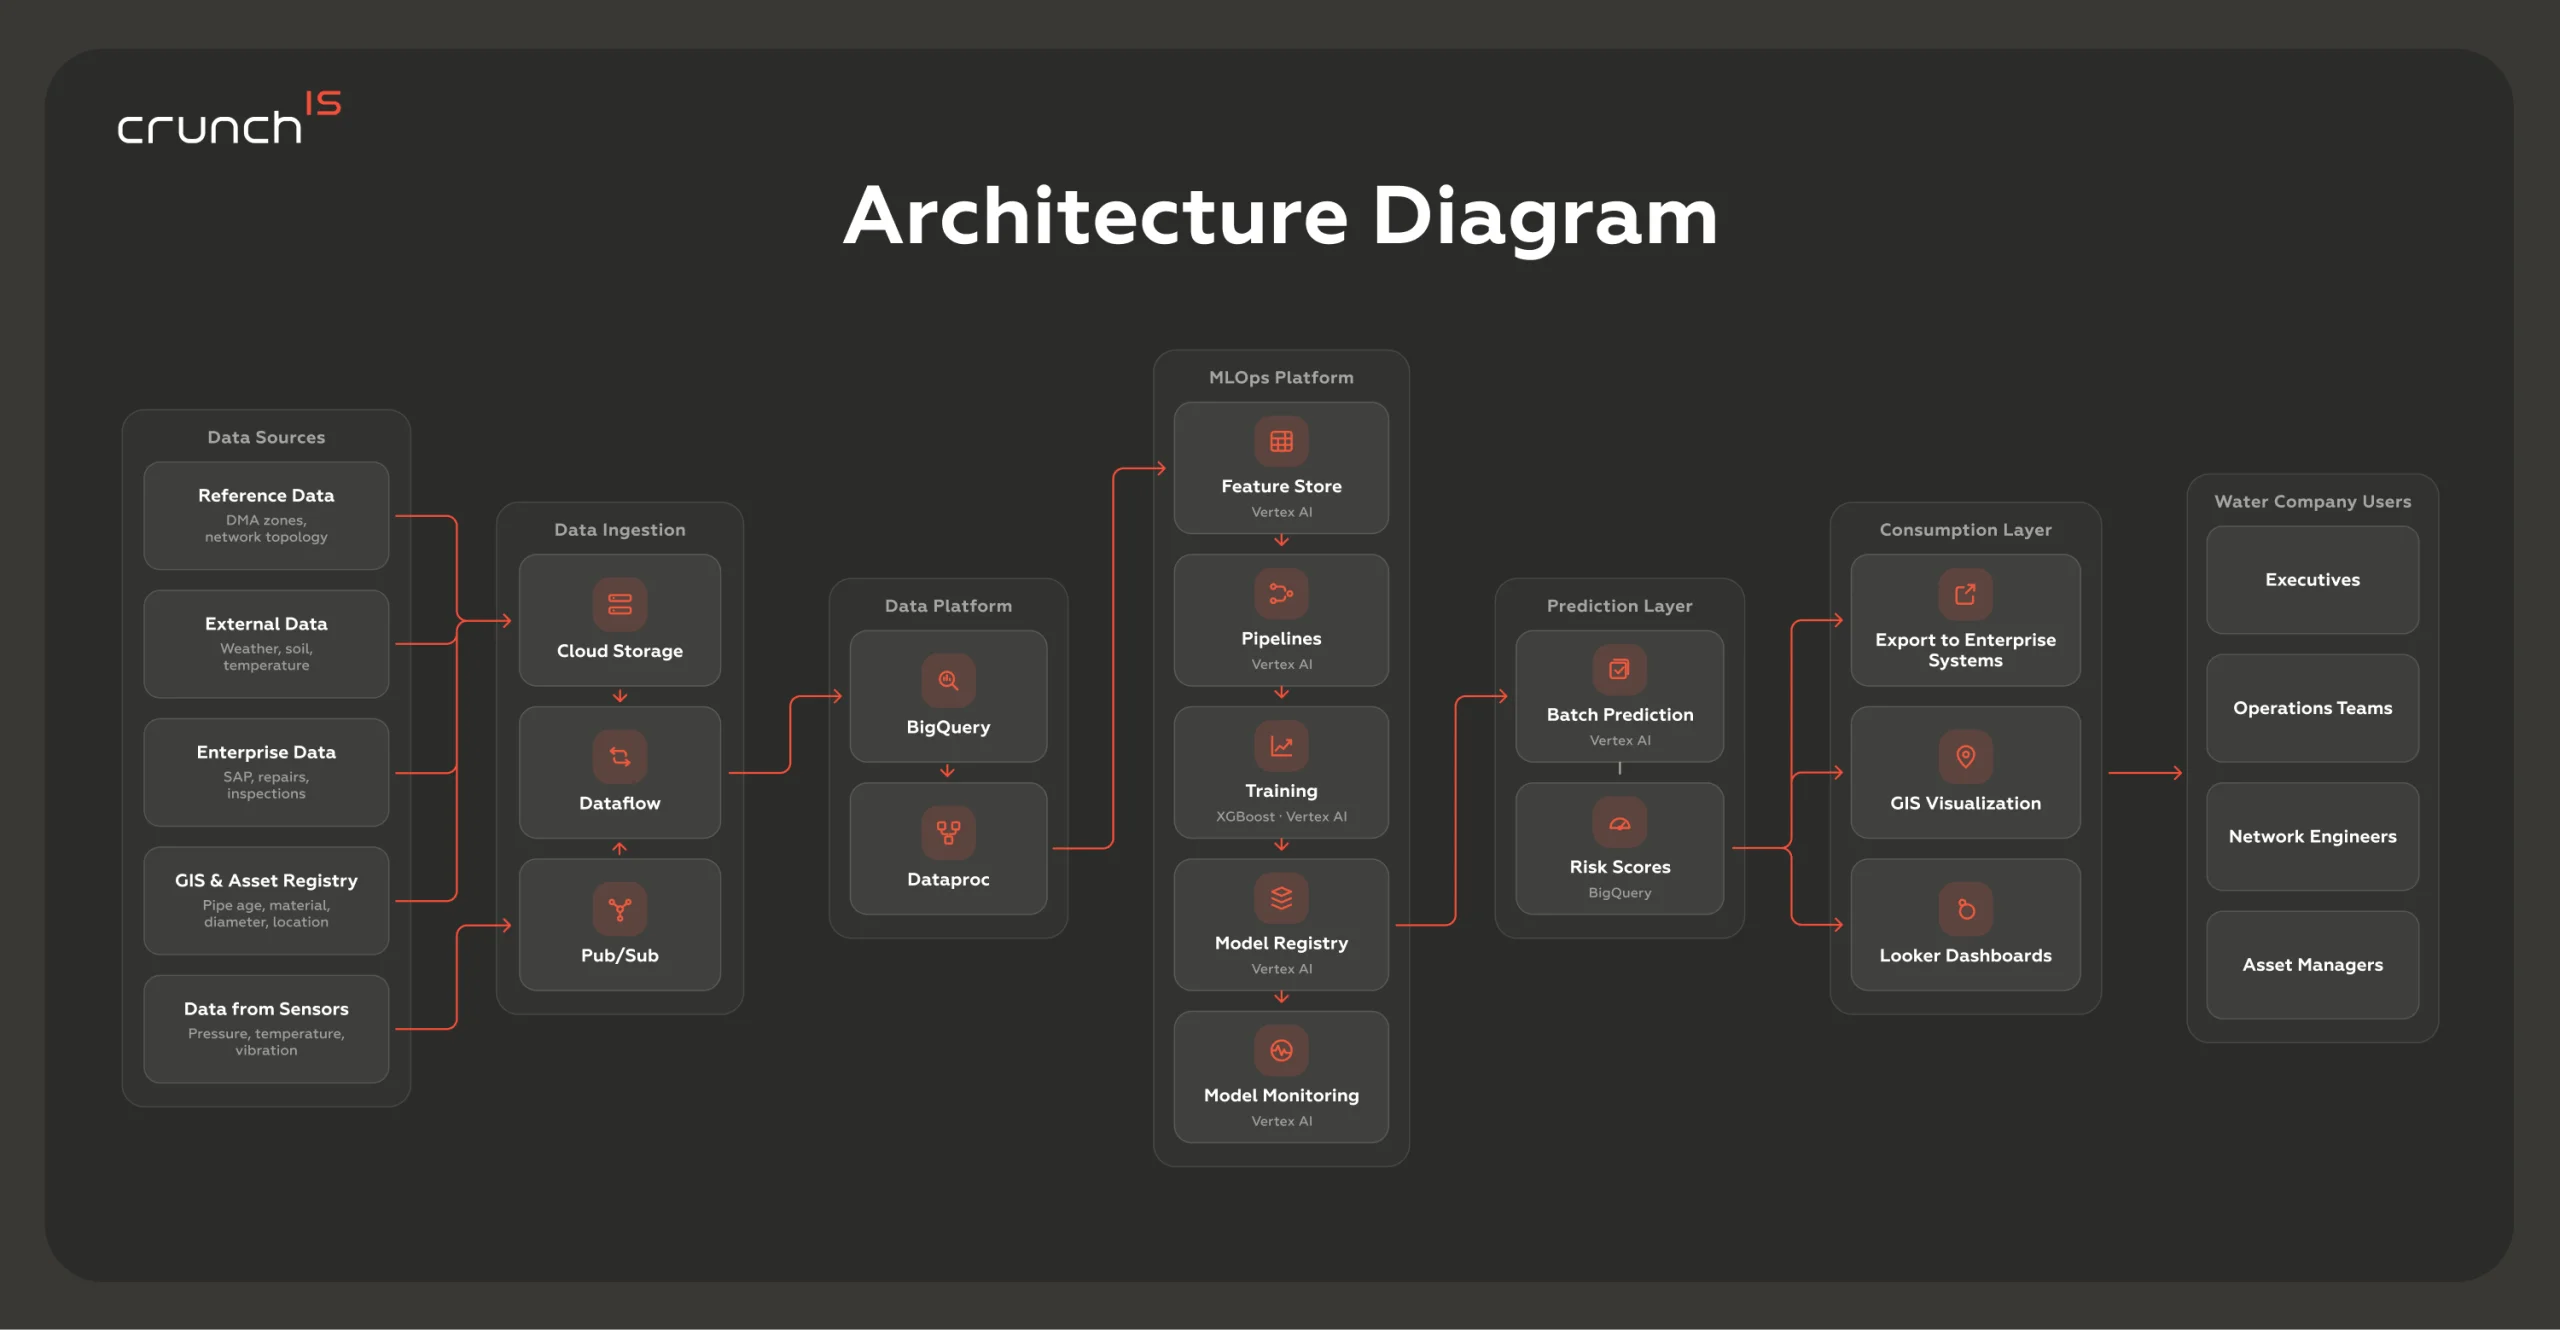The width and height of the screenshot is (2560, 1330).
Task: Click the Data Ingestion group heading
Action: pos(620,530)
